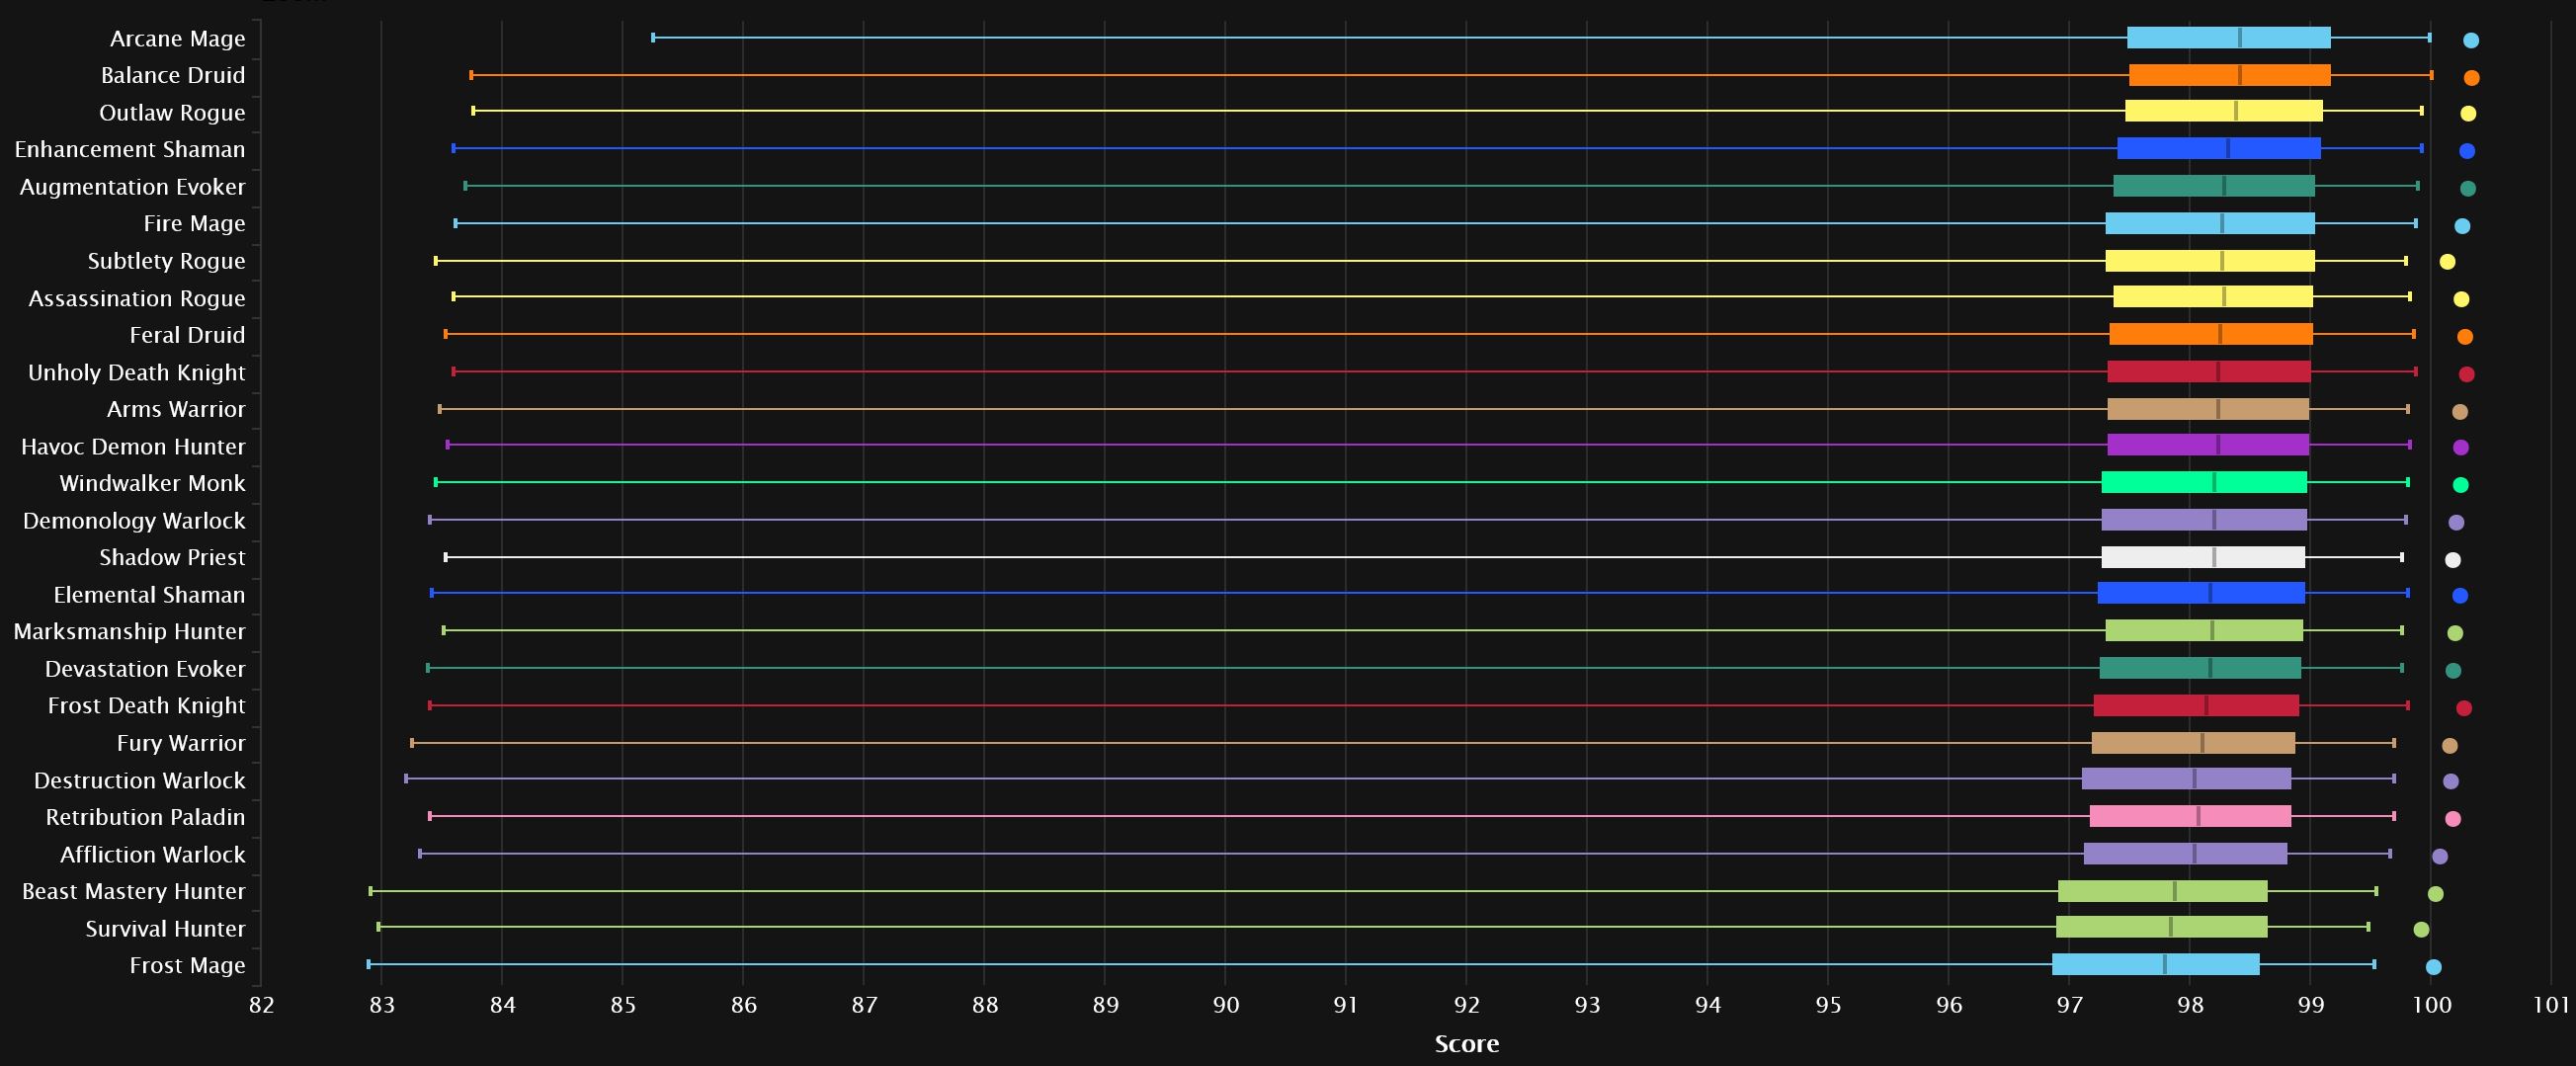Select the Havoc Demon Hunter label
The width and height of the screenshot is (2576, 1066).
point(133,446)
